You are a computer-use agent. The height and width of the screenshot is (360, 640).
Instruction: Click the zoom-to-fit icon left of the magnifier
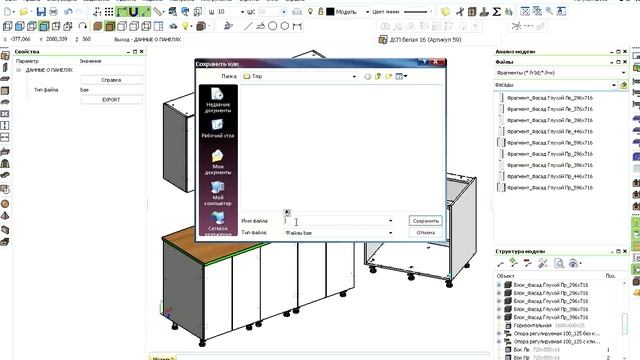[537, 11]
